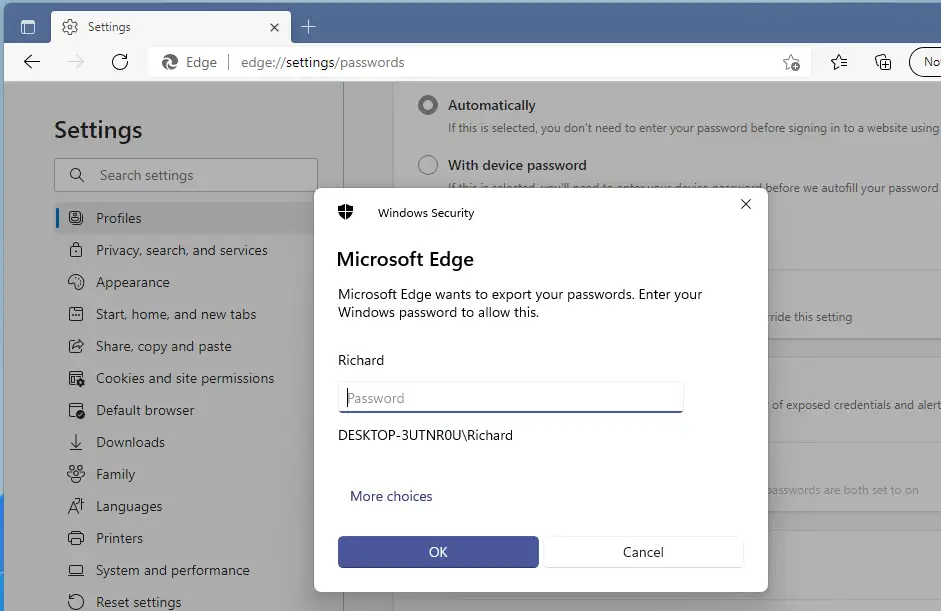Screen dimensions: 941x611
Task: Click the tab actions menu icon
Action: [x=28, y=27]
